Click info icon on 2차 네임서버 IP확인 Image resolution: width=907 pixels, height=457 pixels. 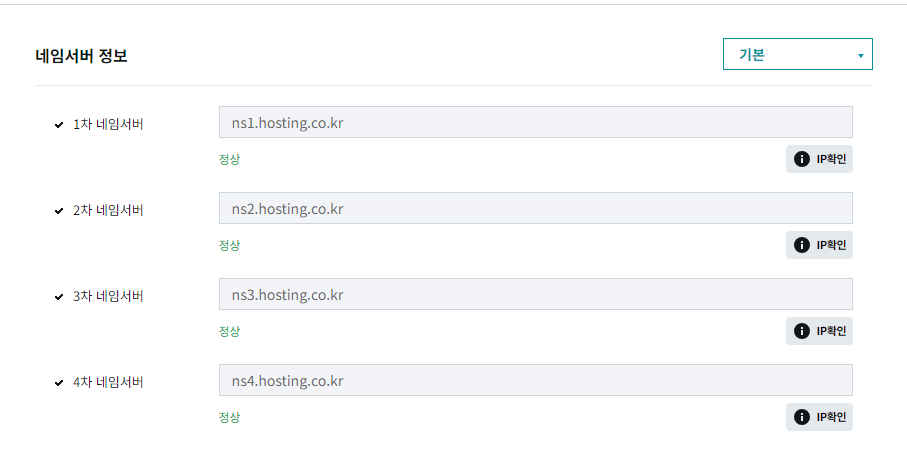point(801,245)
